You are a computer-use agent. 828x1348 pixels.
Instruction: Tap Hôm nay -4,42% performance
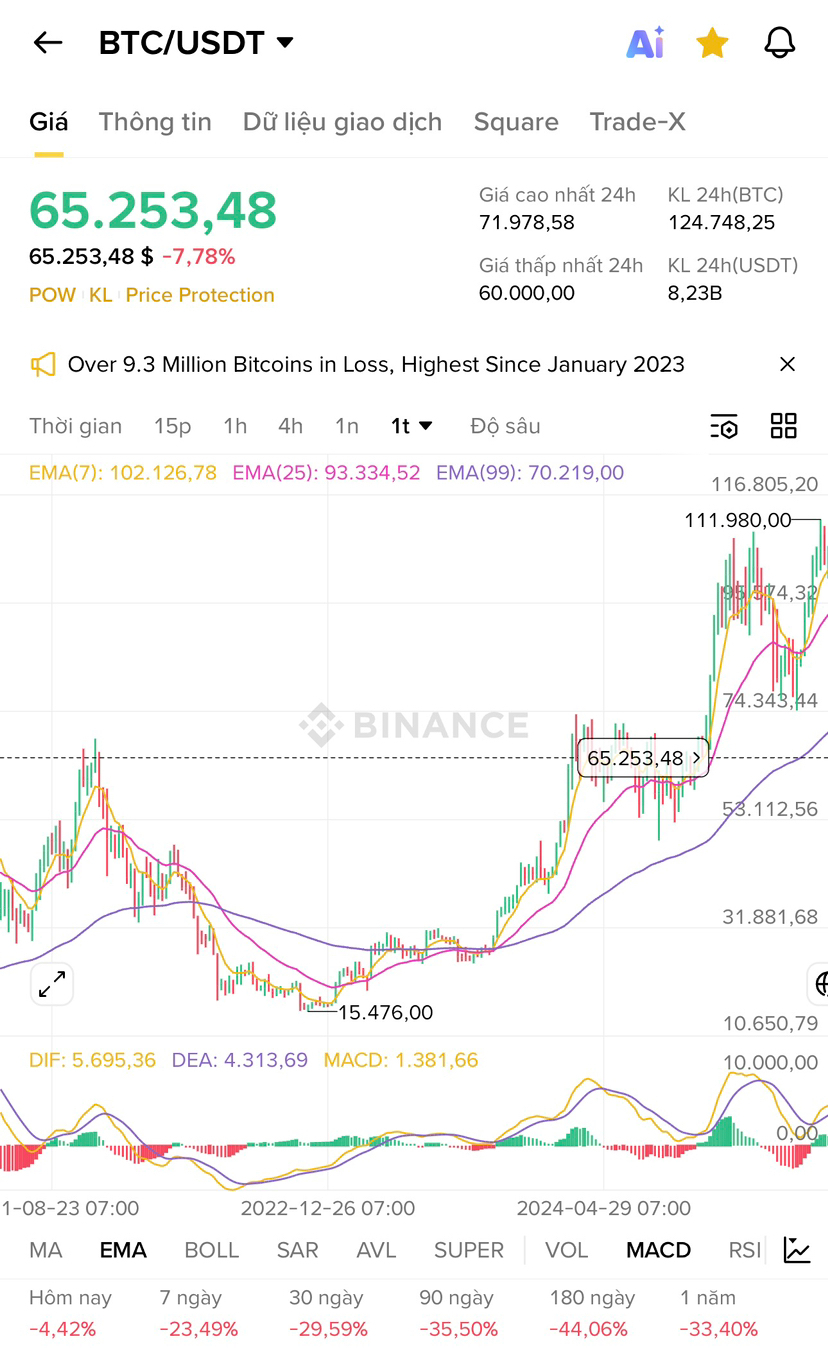pyautogui.click(x=70, y=1313)
